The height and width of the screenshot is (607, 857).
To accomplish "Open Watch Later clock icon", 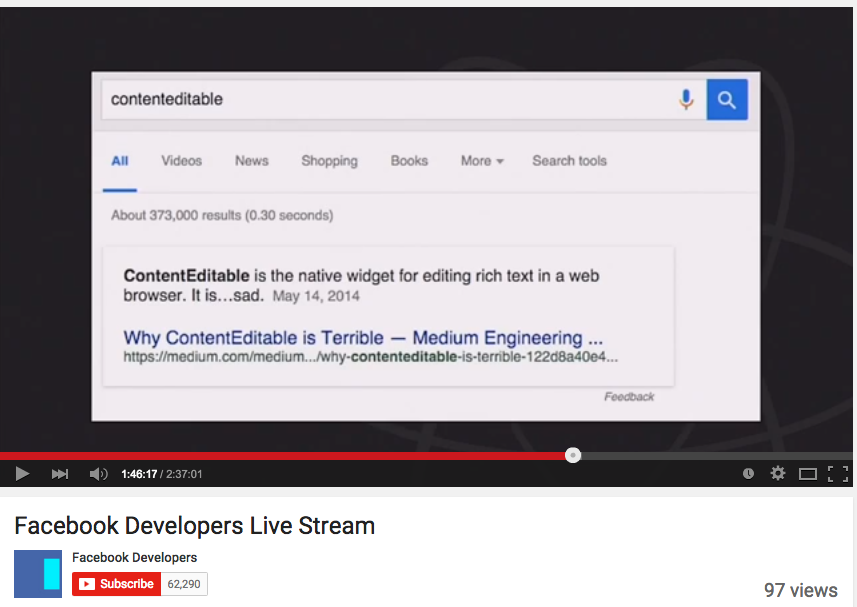I will click(748, 474).
